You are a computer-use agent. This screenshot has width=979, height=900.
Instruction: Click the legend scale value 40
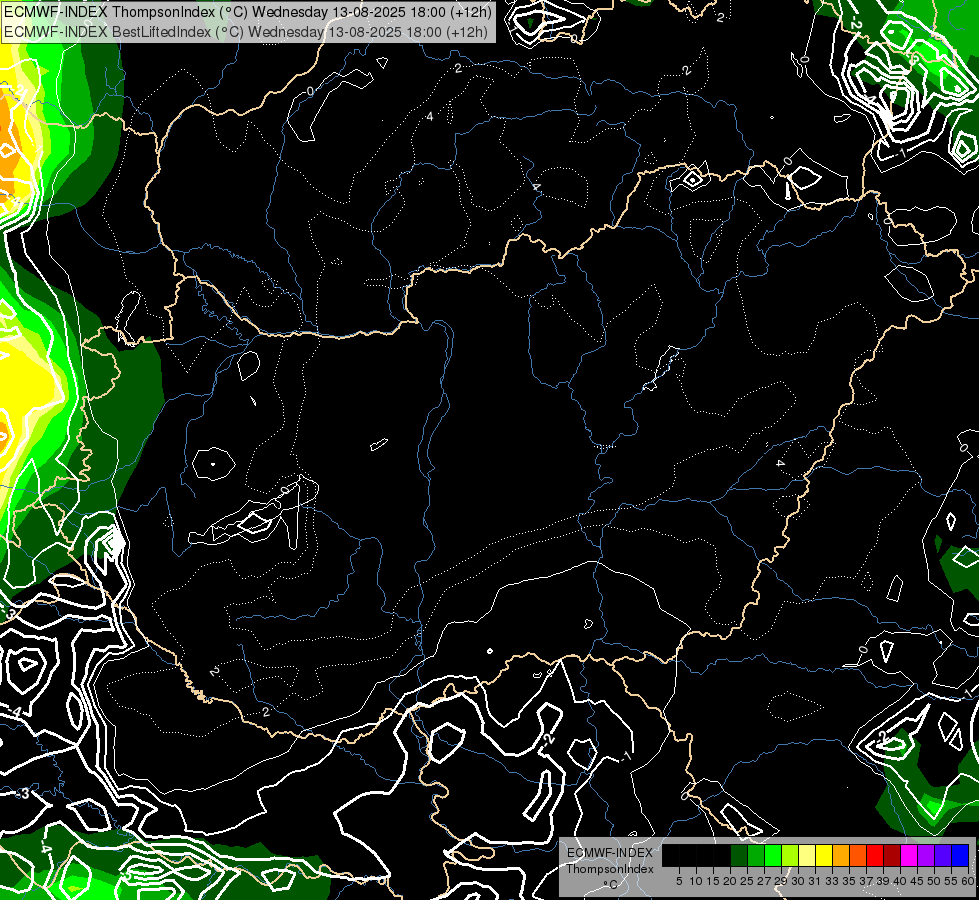(900, 881)
